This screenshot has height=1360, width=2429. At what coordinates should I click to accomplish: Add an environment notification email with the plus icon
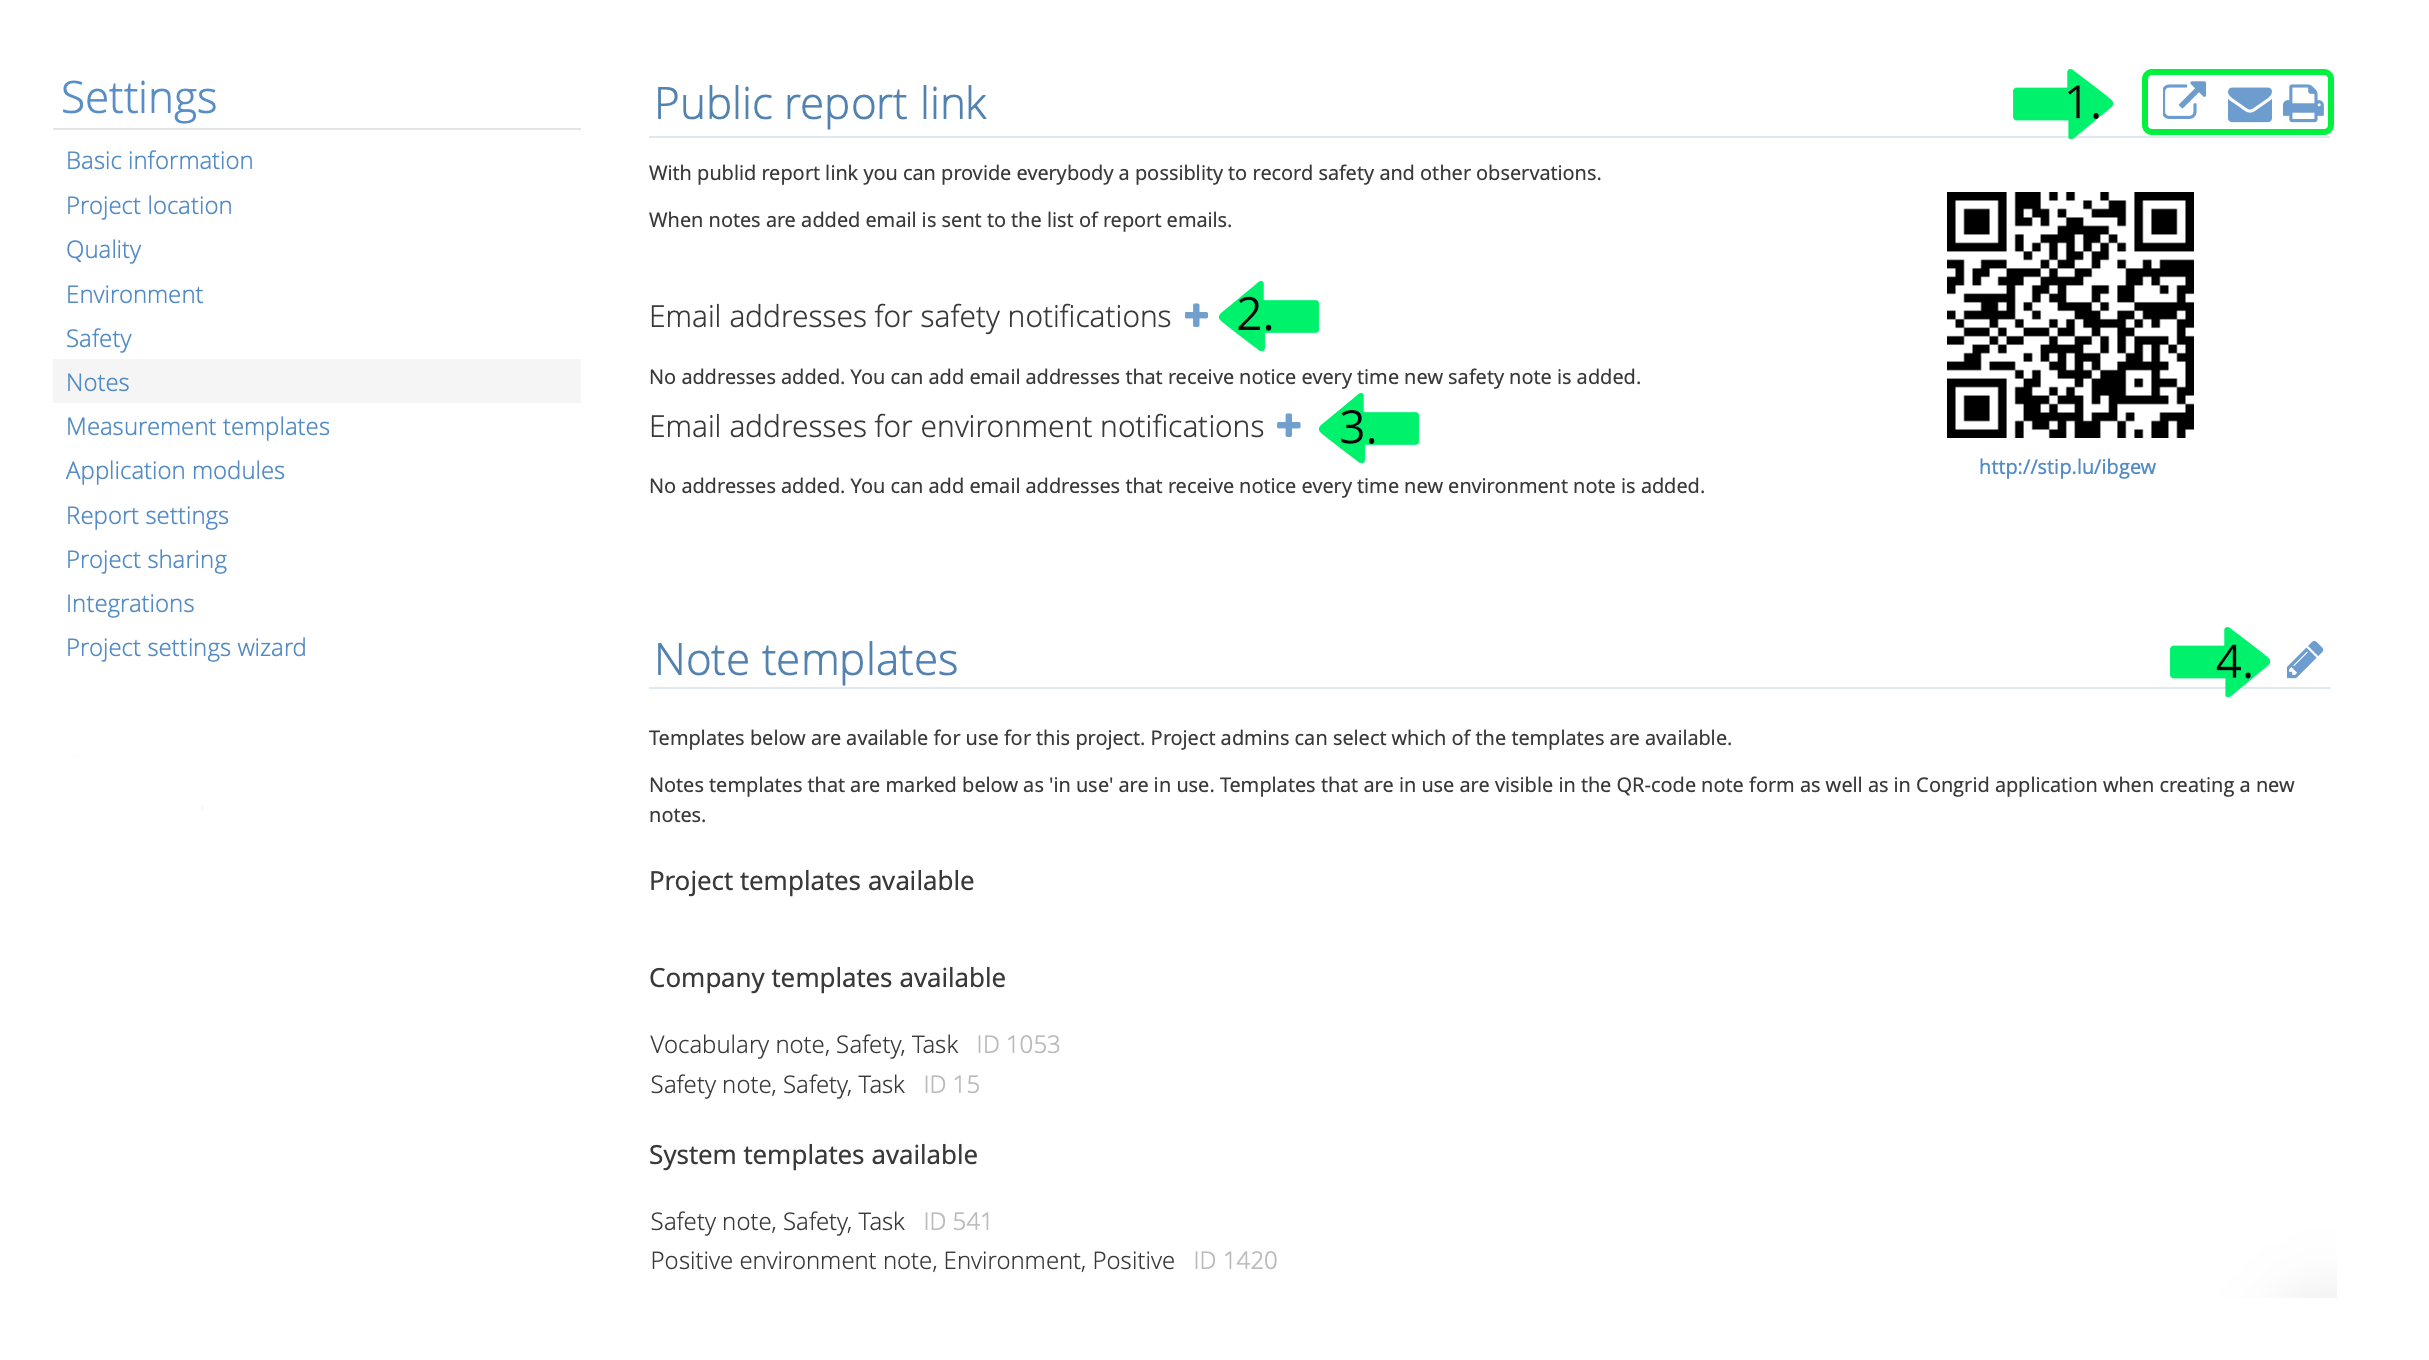point(1289,426)
